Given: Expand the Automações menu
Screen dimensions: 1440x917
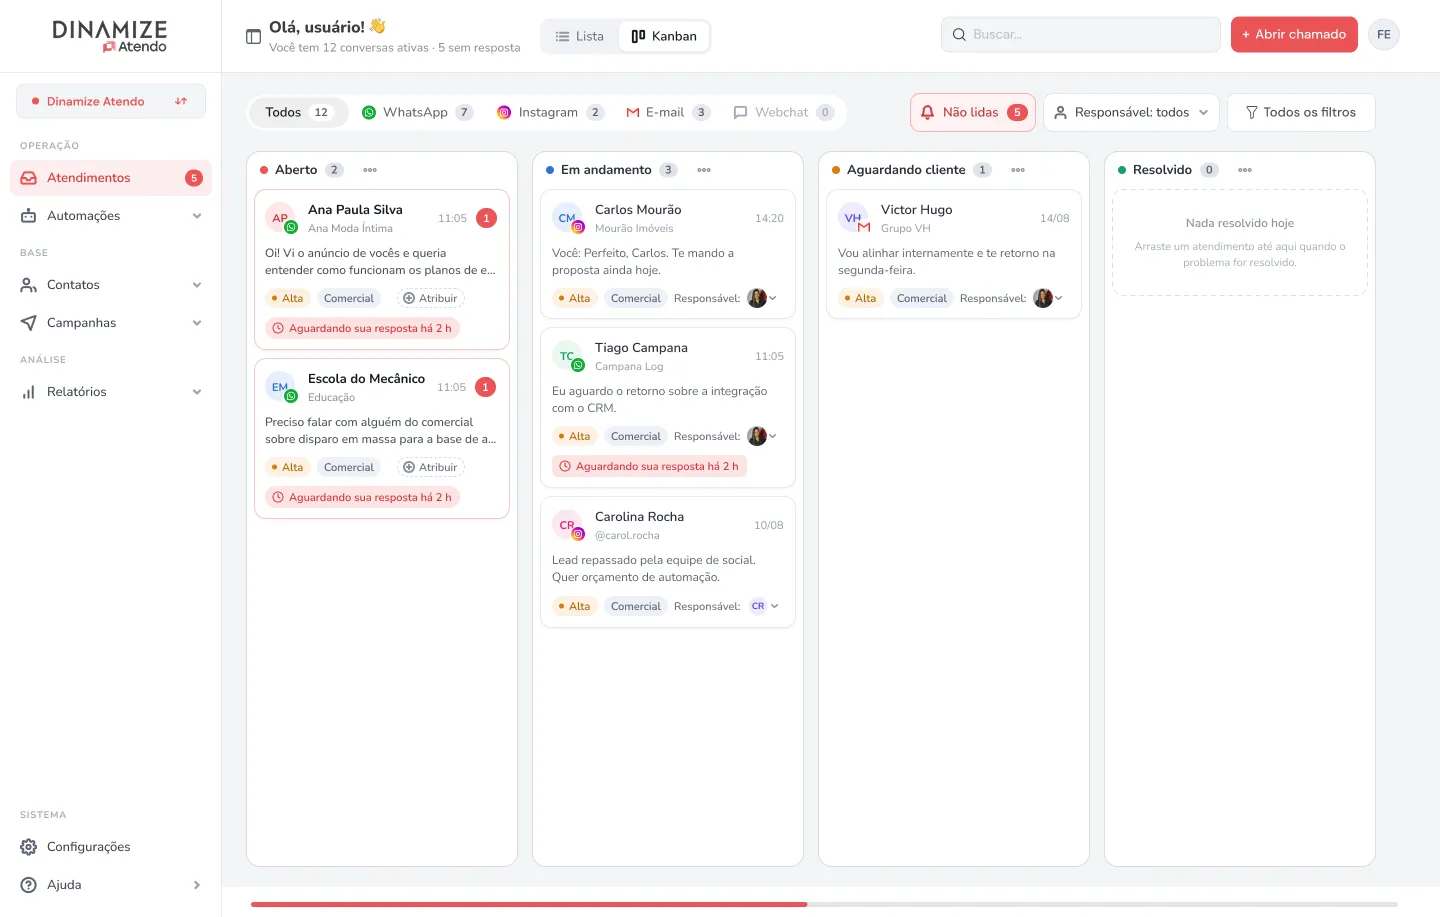Looking at the screenshot, I should pyautogui.click(x=197, y=216).
